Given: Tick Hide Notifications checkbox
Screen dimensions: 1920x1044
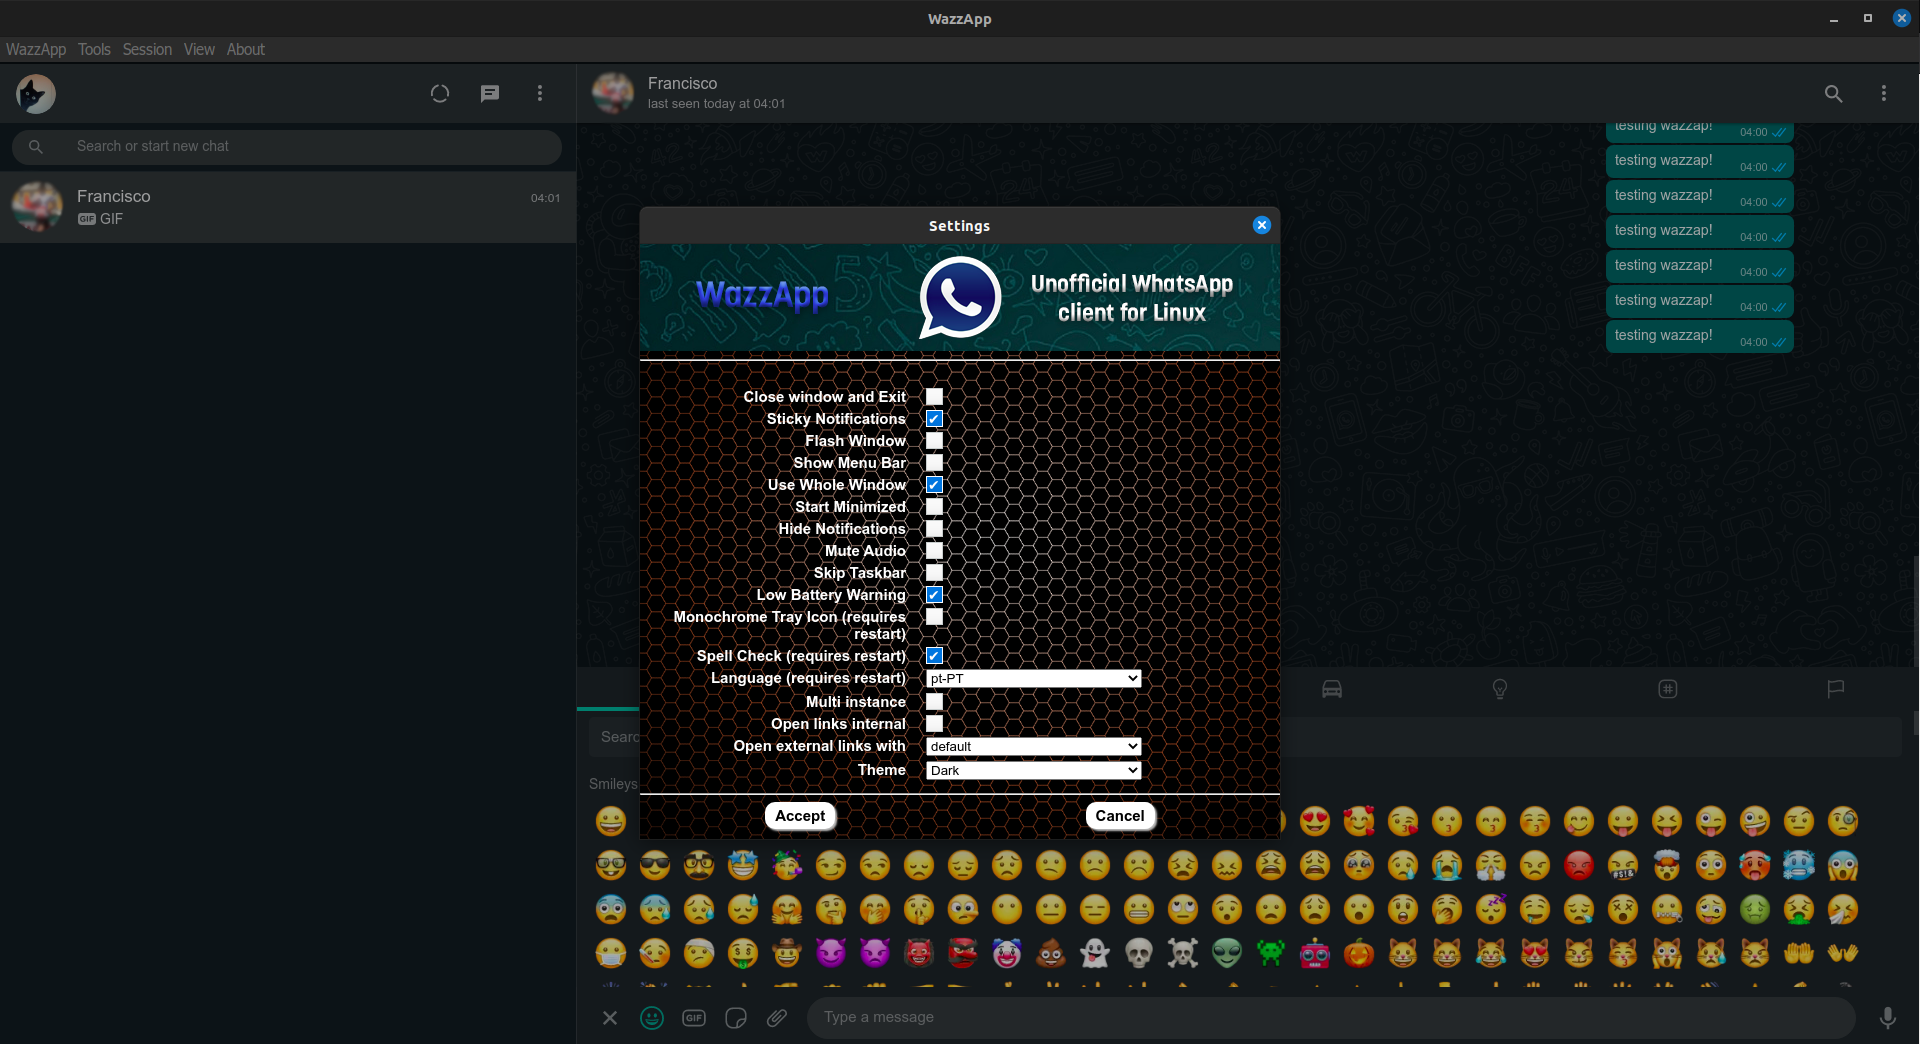Looking at the screenshot, I should point(934,529).
